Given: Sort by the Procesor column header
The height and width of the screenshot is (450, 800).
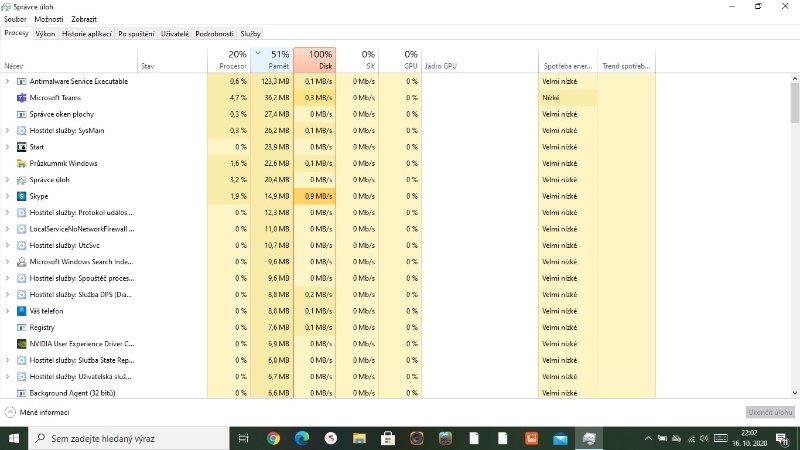Looking at the screenshot, I should tap(229, 60).
